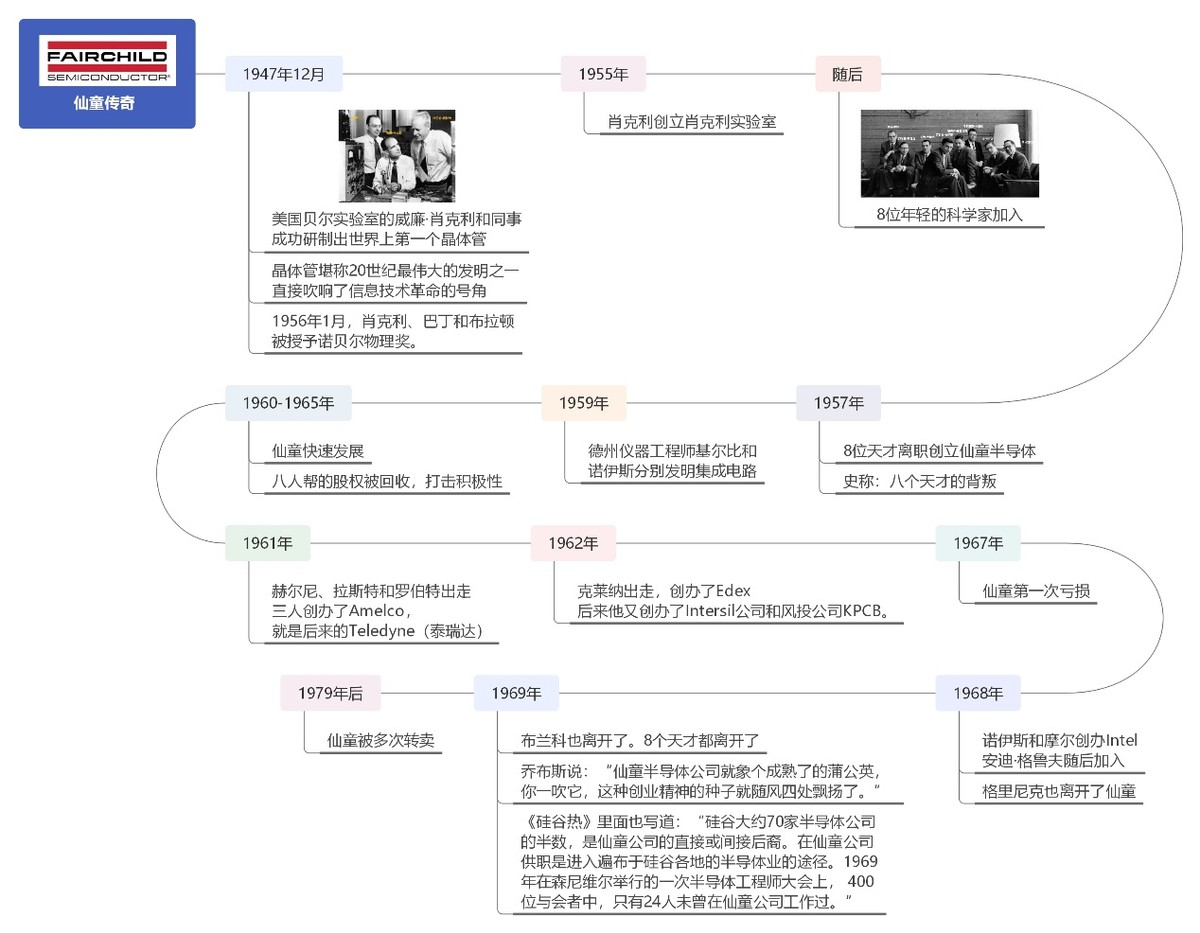Select the 1957年 node

click(839, 403)
